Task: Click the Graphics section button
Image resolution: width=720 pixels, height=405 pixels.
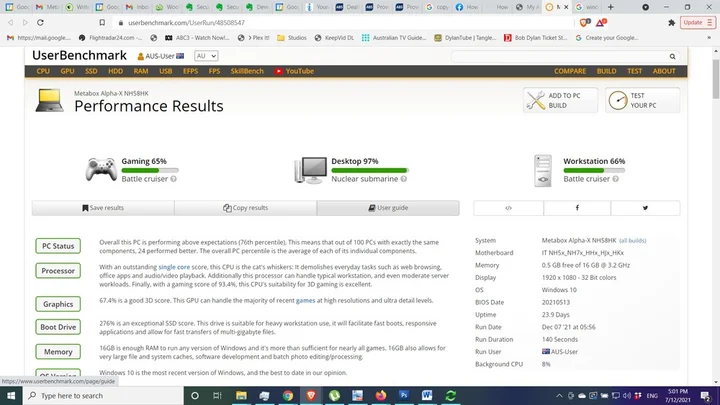Action: tap(58, 304)
